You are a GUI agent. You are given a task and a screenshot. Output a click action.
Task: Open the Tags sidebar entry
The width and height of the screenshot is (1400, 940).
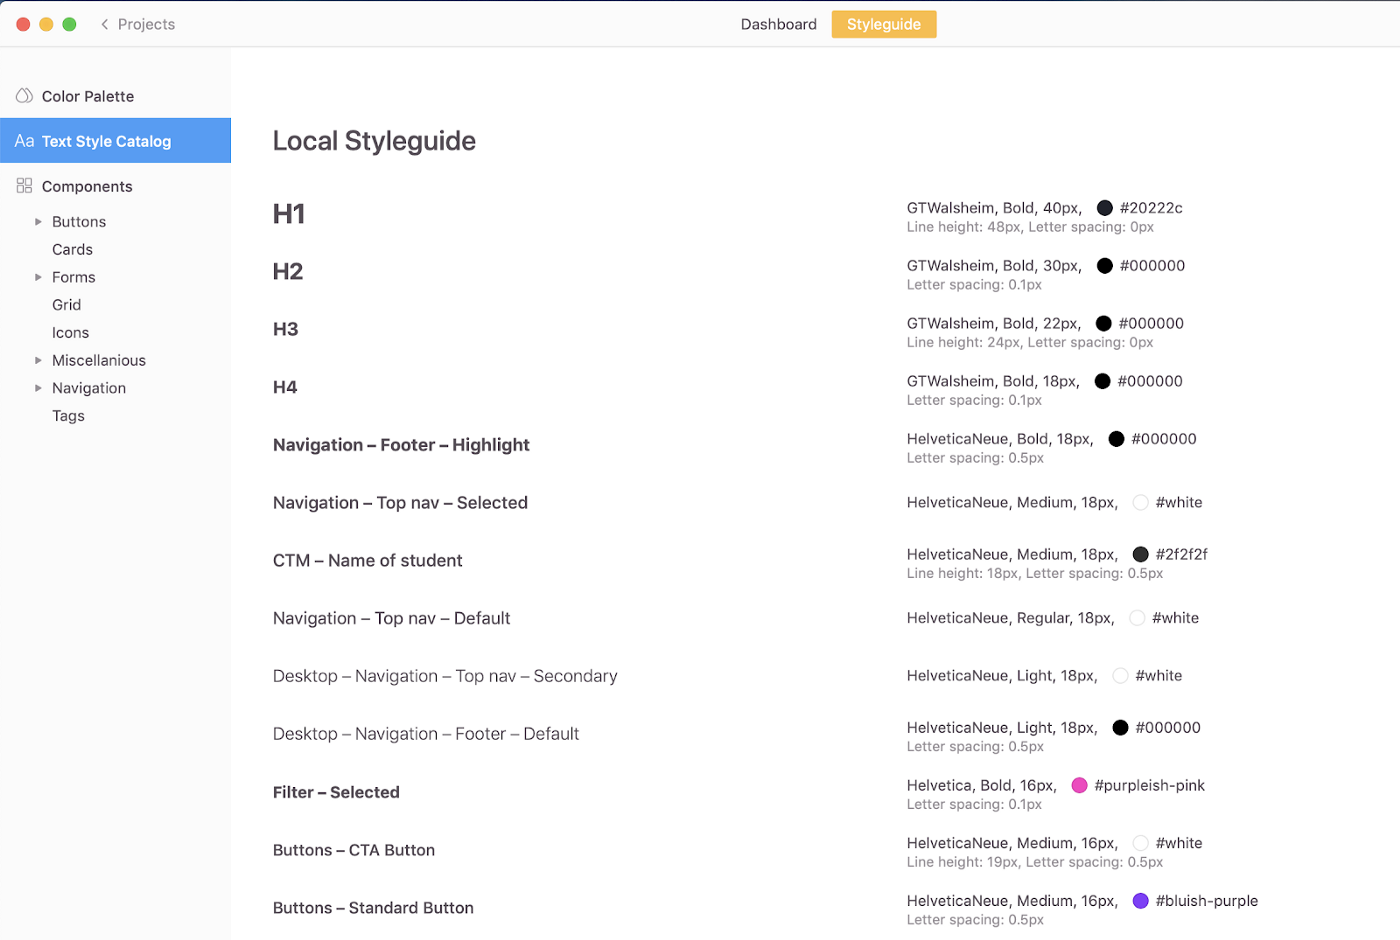click(68, 416)
